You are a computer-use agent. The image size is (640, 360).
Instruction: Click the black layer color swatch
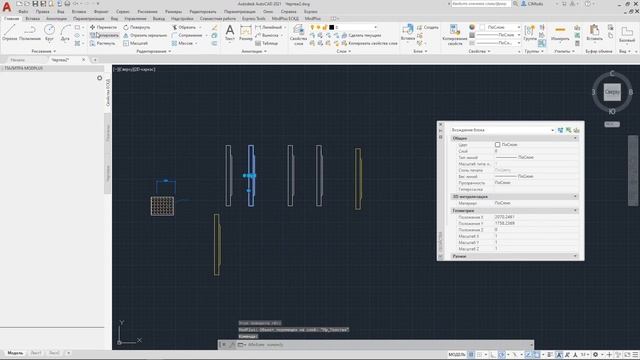point(331,27)
